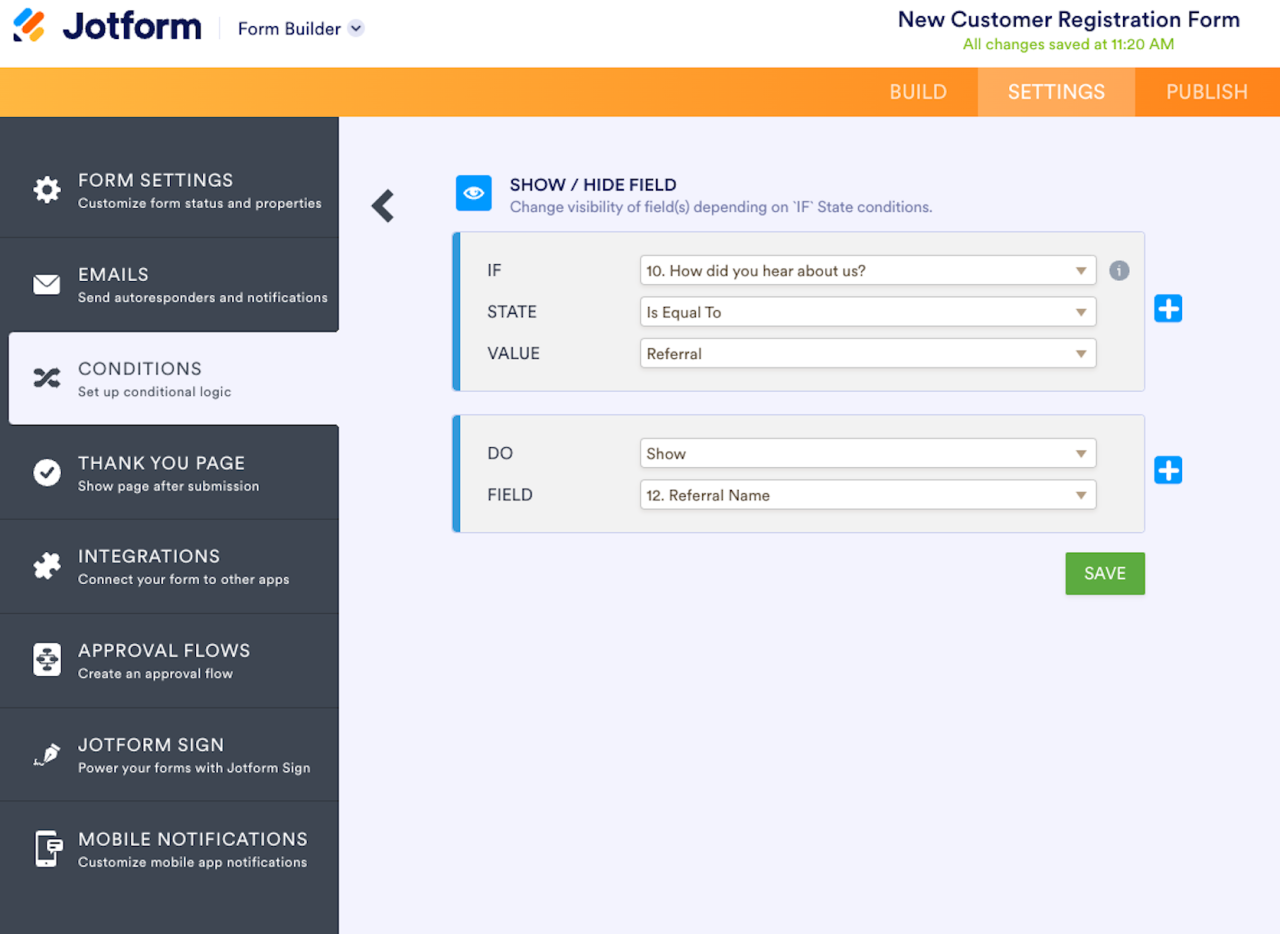Click the 'Form Builder' text label

pyautogui.click(x=289, y=29)
